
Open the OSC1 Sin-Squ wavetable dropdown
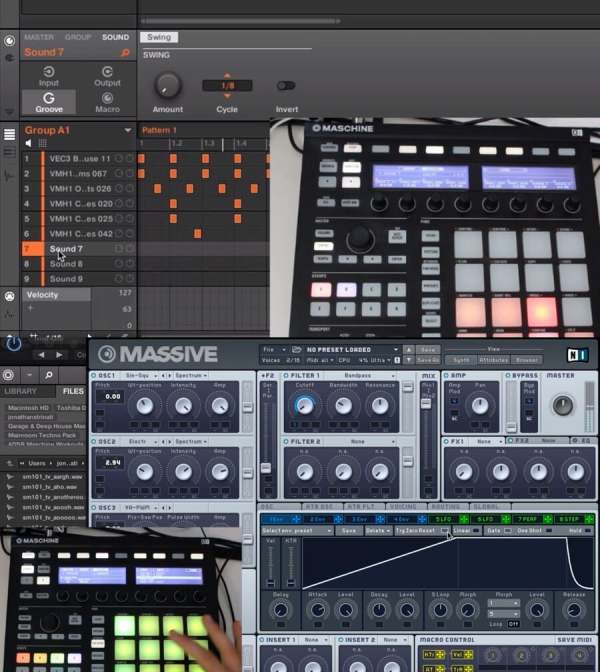141,376
